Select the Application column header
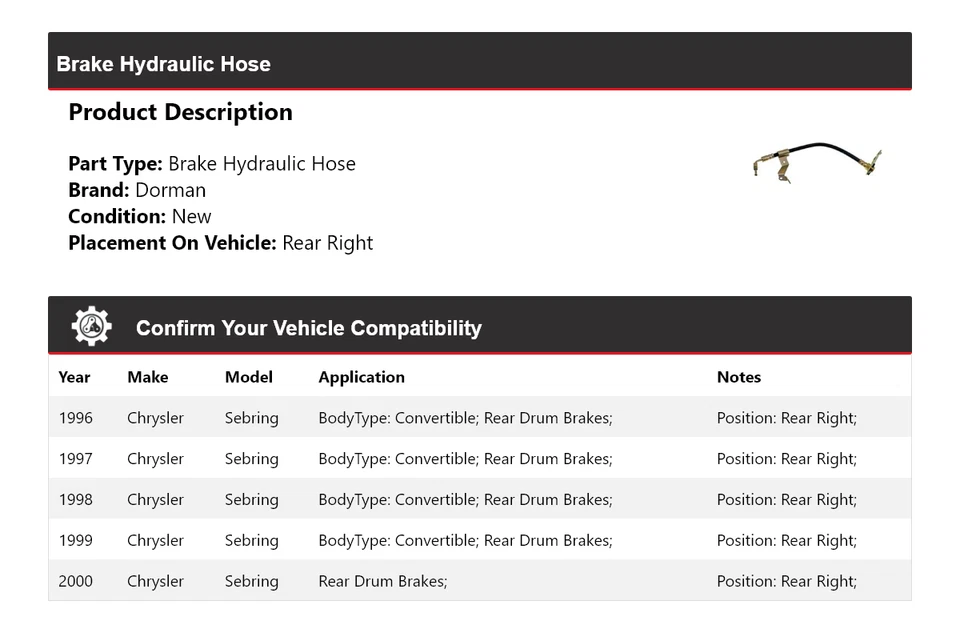The height and width of the screenshot is (633, 960). (x=361, y=377)
